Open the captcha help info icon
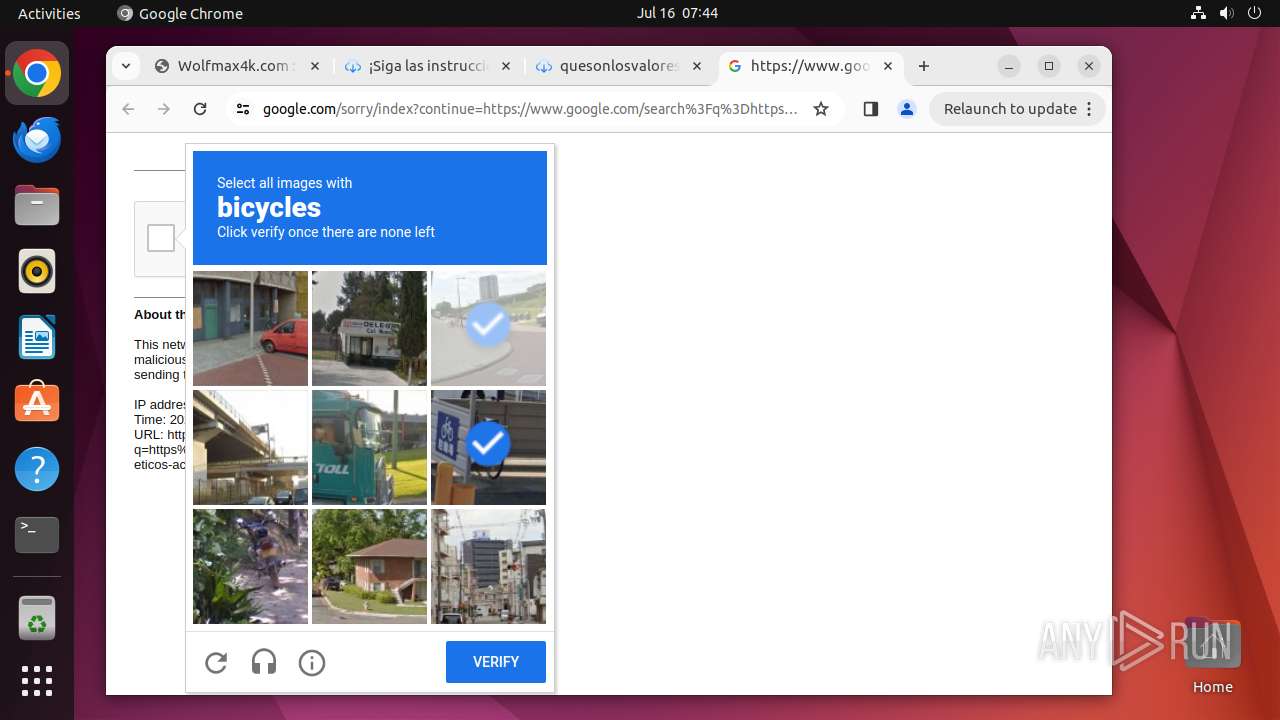The height and width of the screenshot is (720, 1280). tap(312, 662)
